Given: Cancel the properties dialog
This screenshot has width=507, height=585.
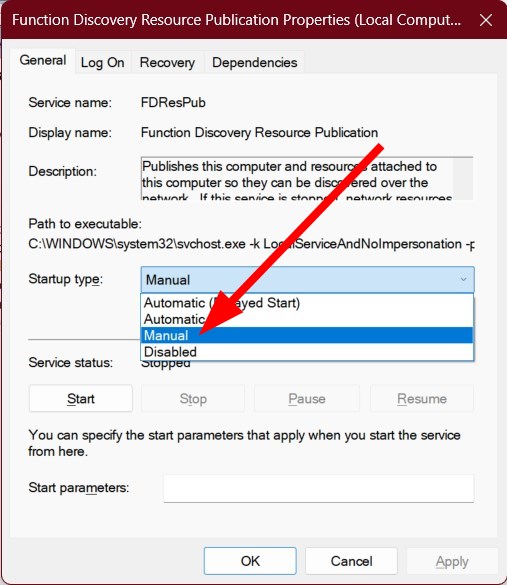Looking at the screenshot, I should [x=351, y=561].
